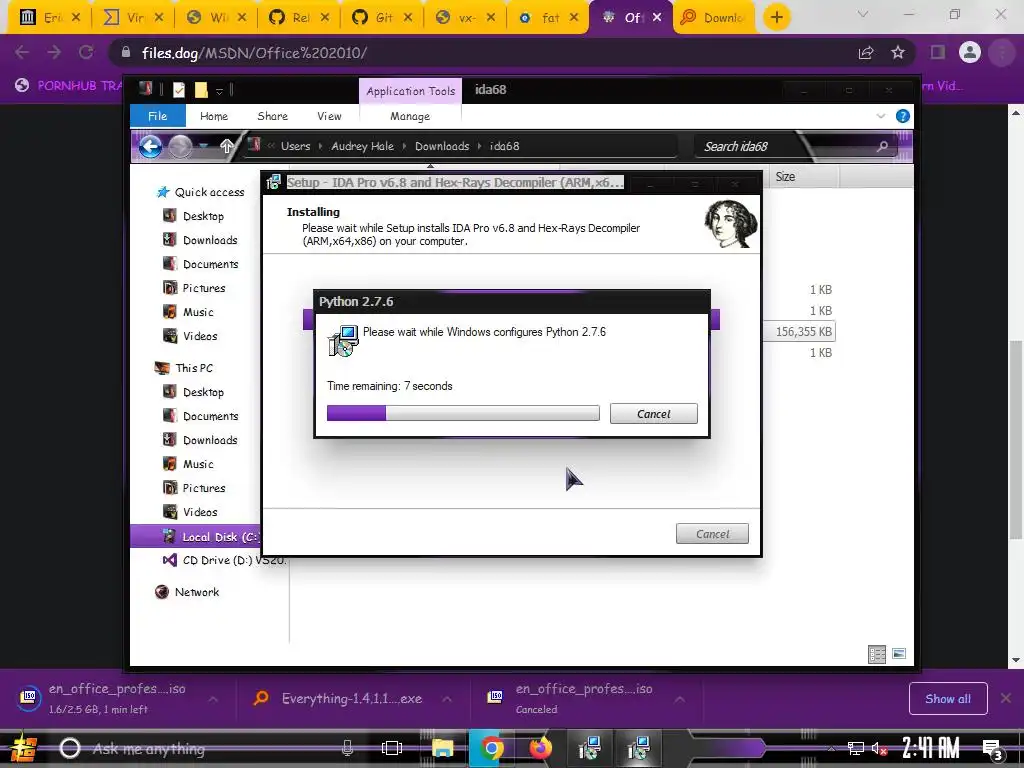The width and height of the screenshot is (1024, 768).
Task: Open the Windows Start menu
Action: 24,748
